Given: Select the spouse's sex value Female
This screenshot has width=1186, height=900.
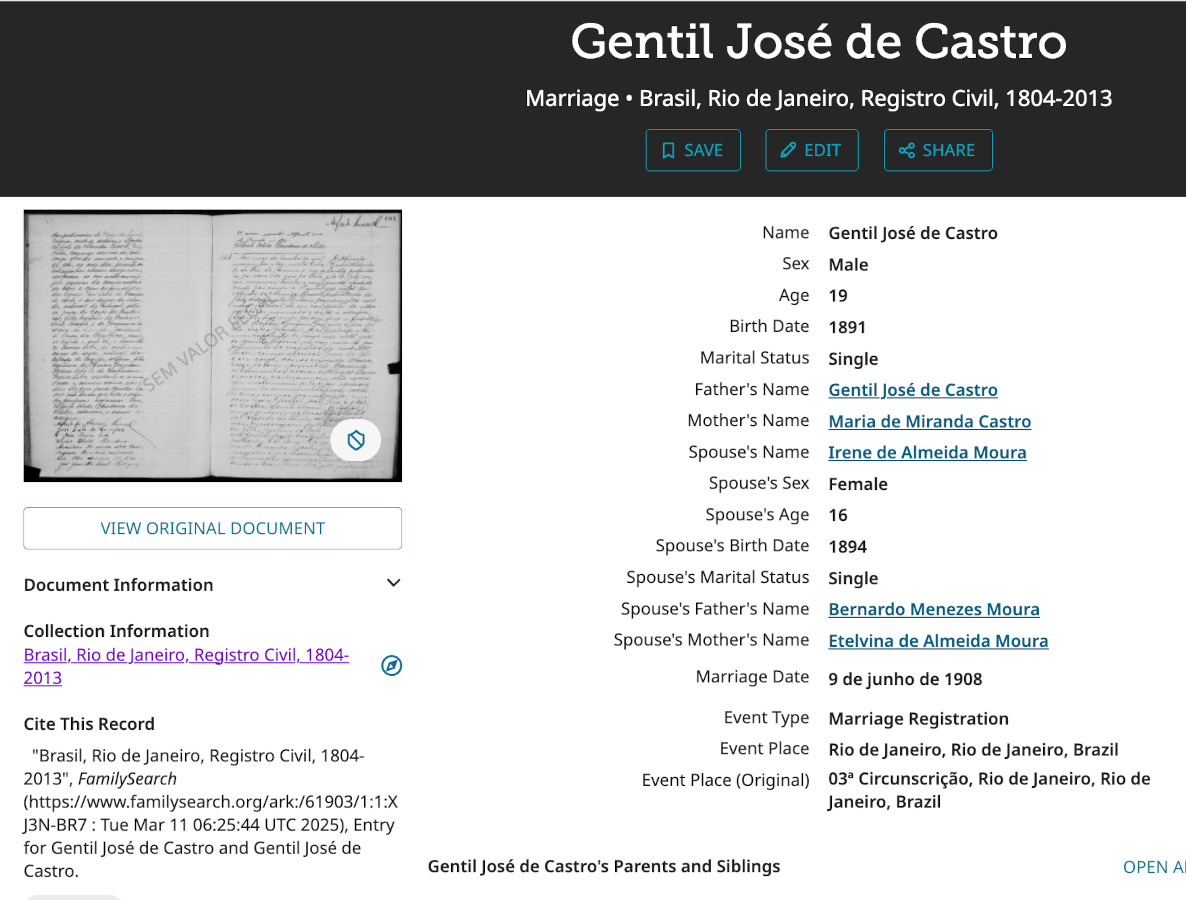Looking at the screenshot, I should tap(858, 484).
